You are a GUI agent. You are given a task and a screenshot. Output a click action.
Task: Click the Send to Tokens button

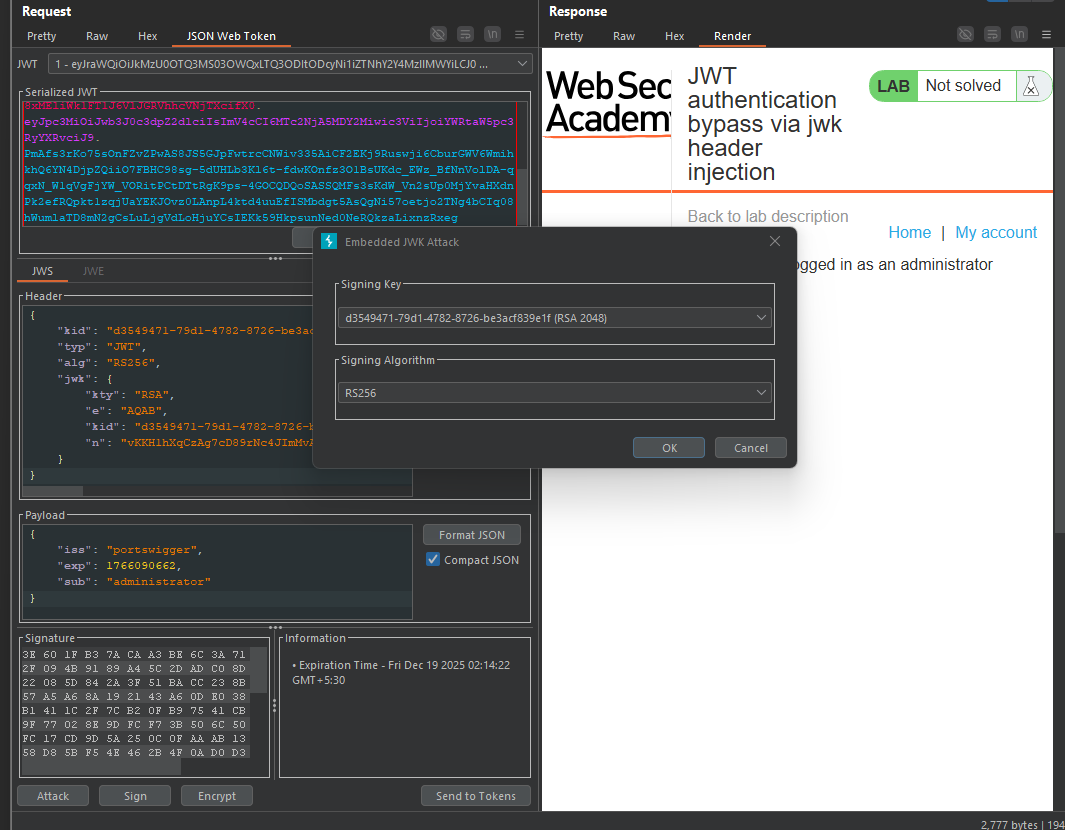pos(475,795)
